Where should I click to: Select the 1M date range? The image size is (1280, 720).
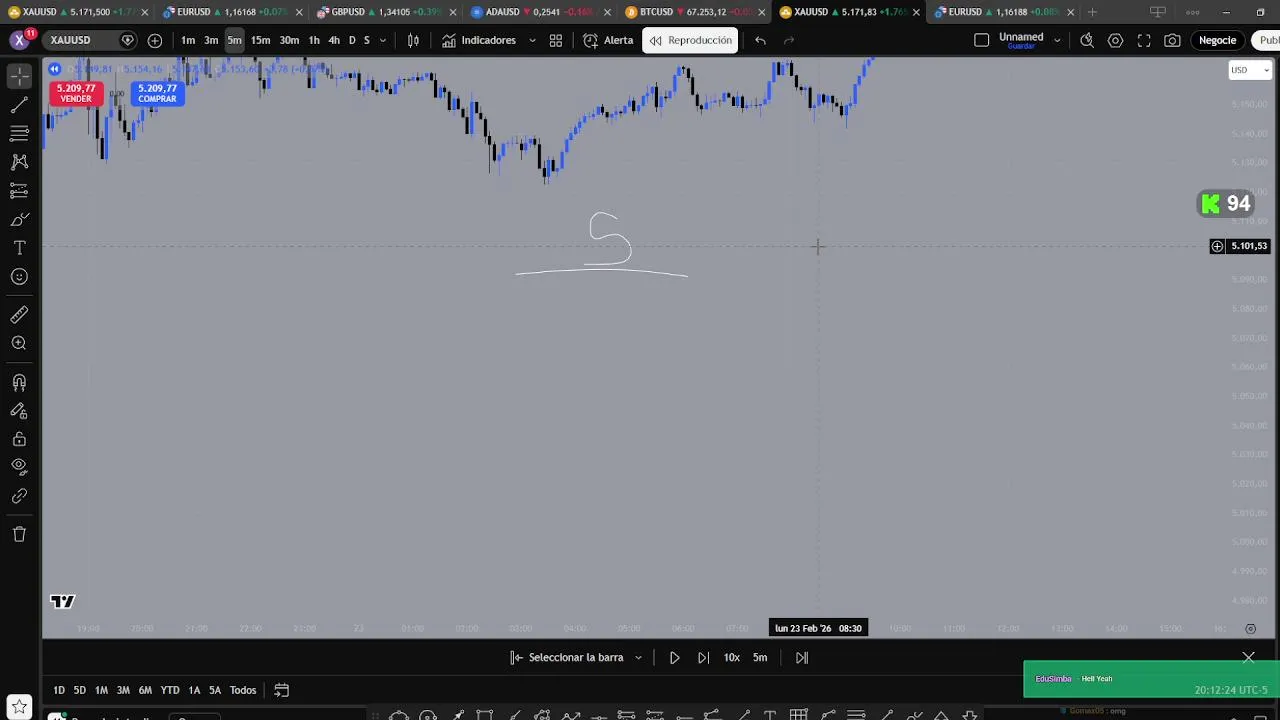pyautogui.click(x=101, y=690)
